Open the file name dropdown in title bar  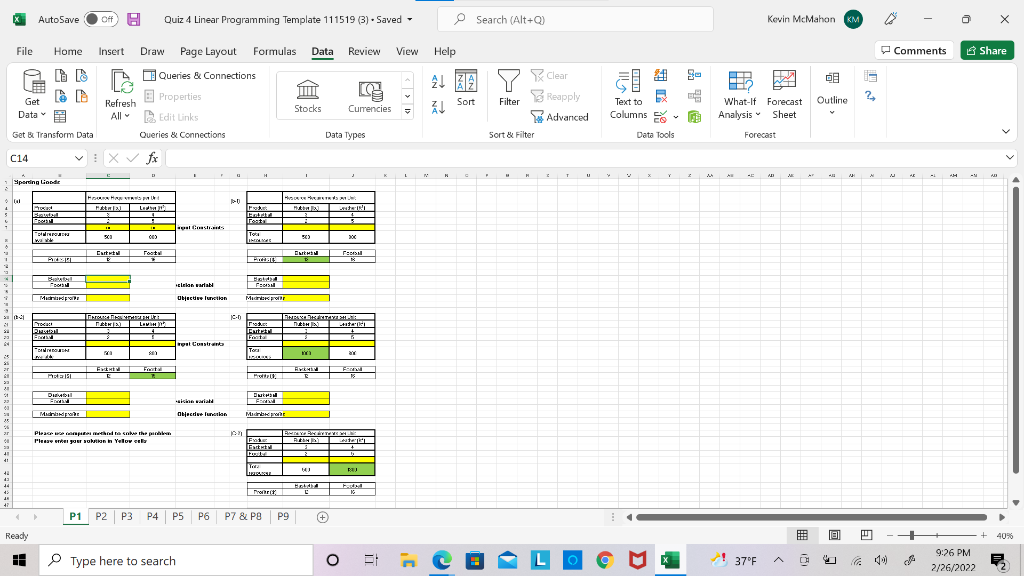[410, 20]
